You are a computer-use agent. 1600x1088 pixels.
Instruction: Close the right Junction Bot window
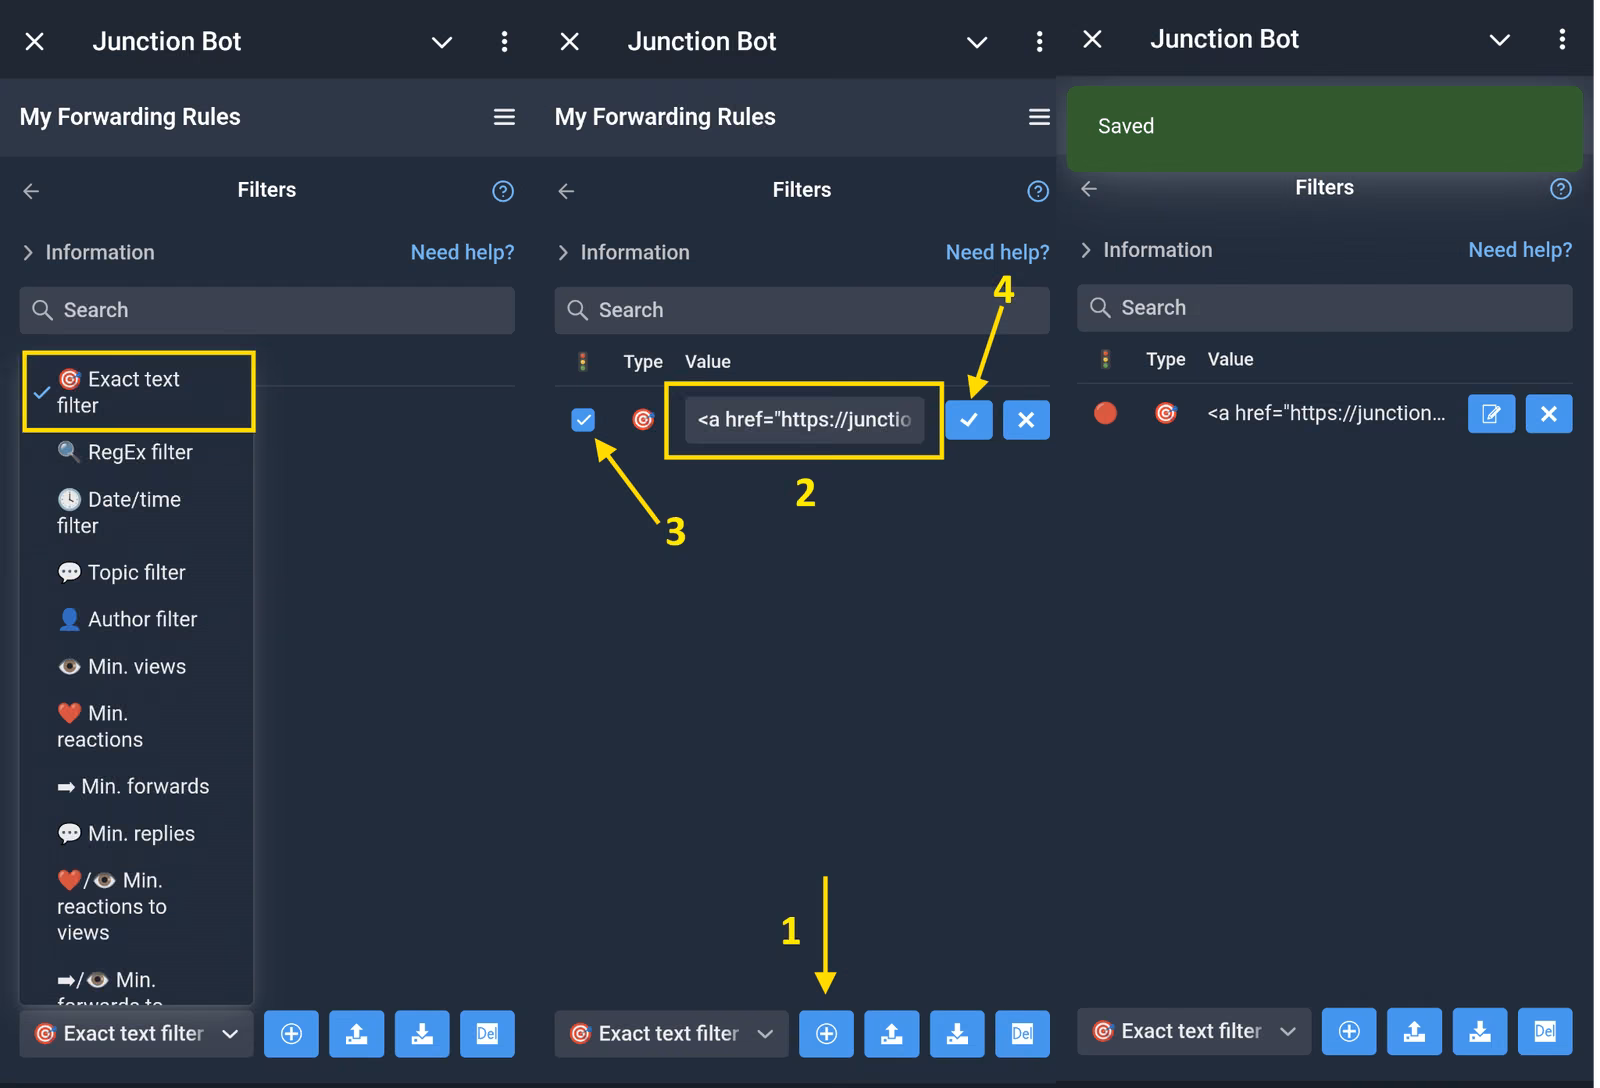click(1092, 39)
